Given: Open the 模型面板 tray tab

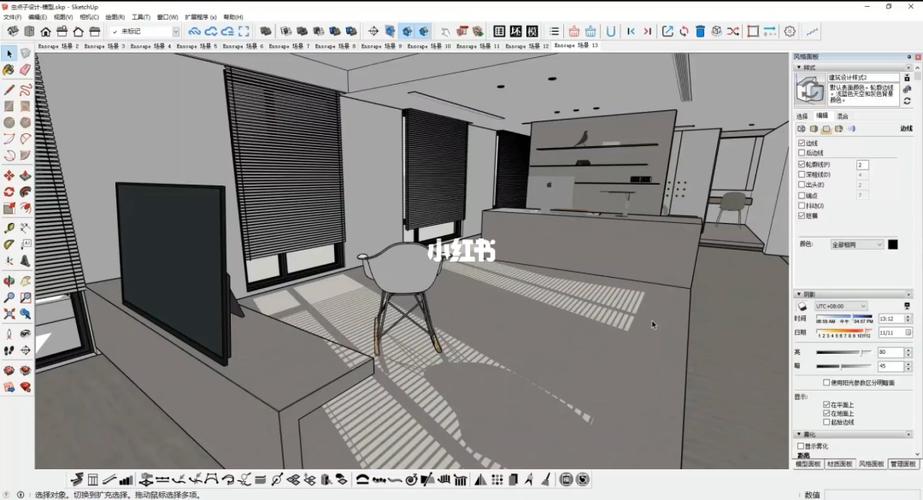Looking at the screenshot, I should pyautogui.click(x=808, y=464).
